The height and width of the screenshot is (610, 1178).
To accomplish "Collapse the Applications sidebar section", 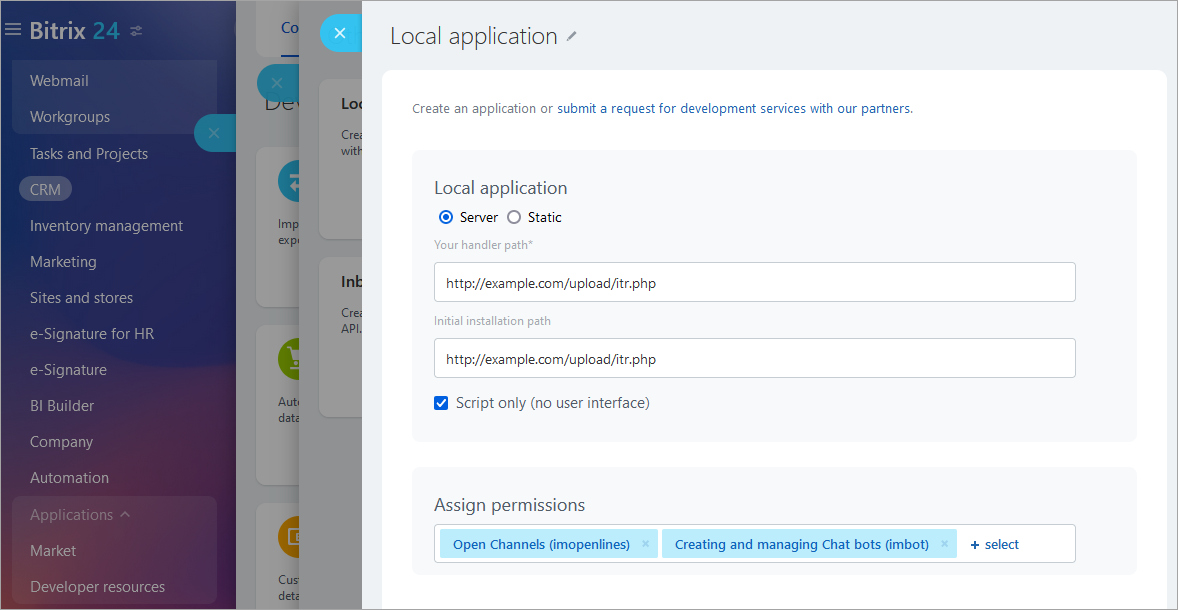I will click(125, 514).
